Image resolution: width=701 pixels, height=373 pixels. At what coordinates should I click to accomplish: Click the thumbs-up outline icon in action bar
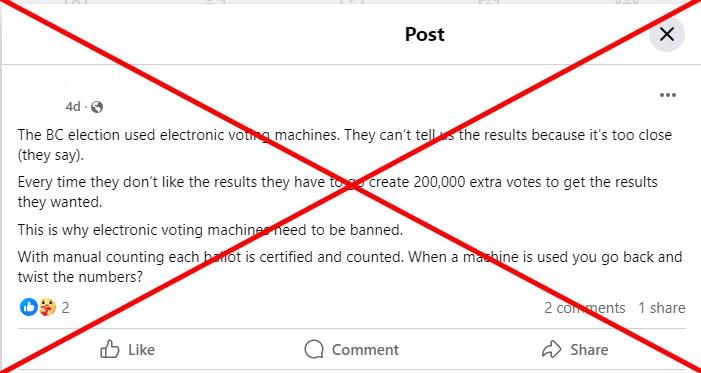110,349
